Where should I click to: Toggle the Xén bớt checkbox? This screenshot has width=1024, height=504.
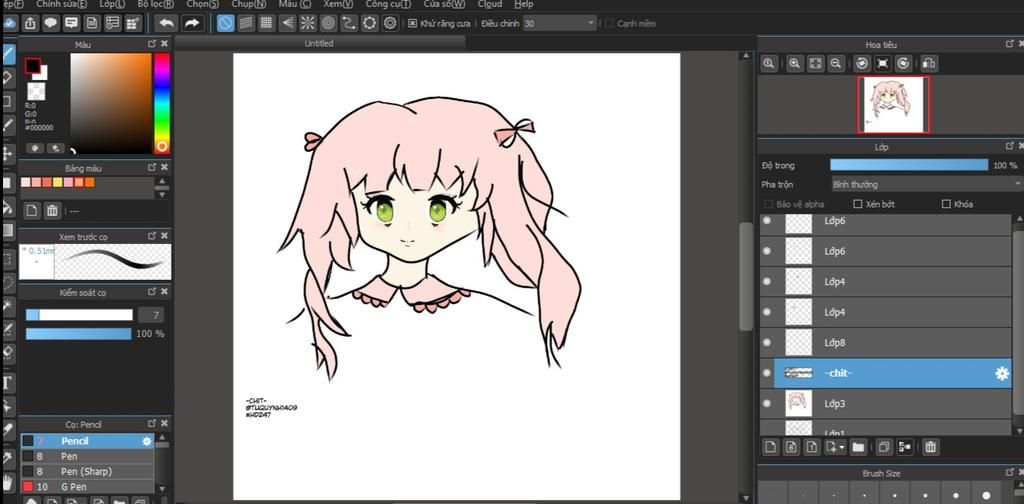[x=858, y=204]
